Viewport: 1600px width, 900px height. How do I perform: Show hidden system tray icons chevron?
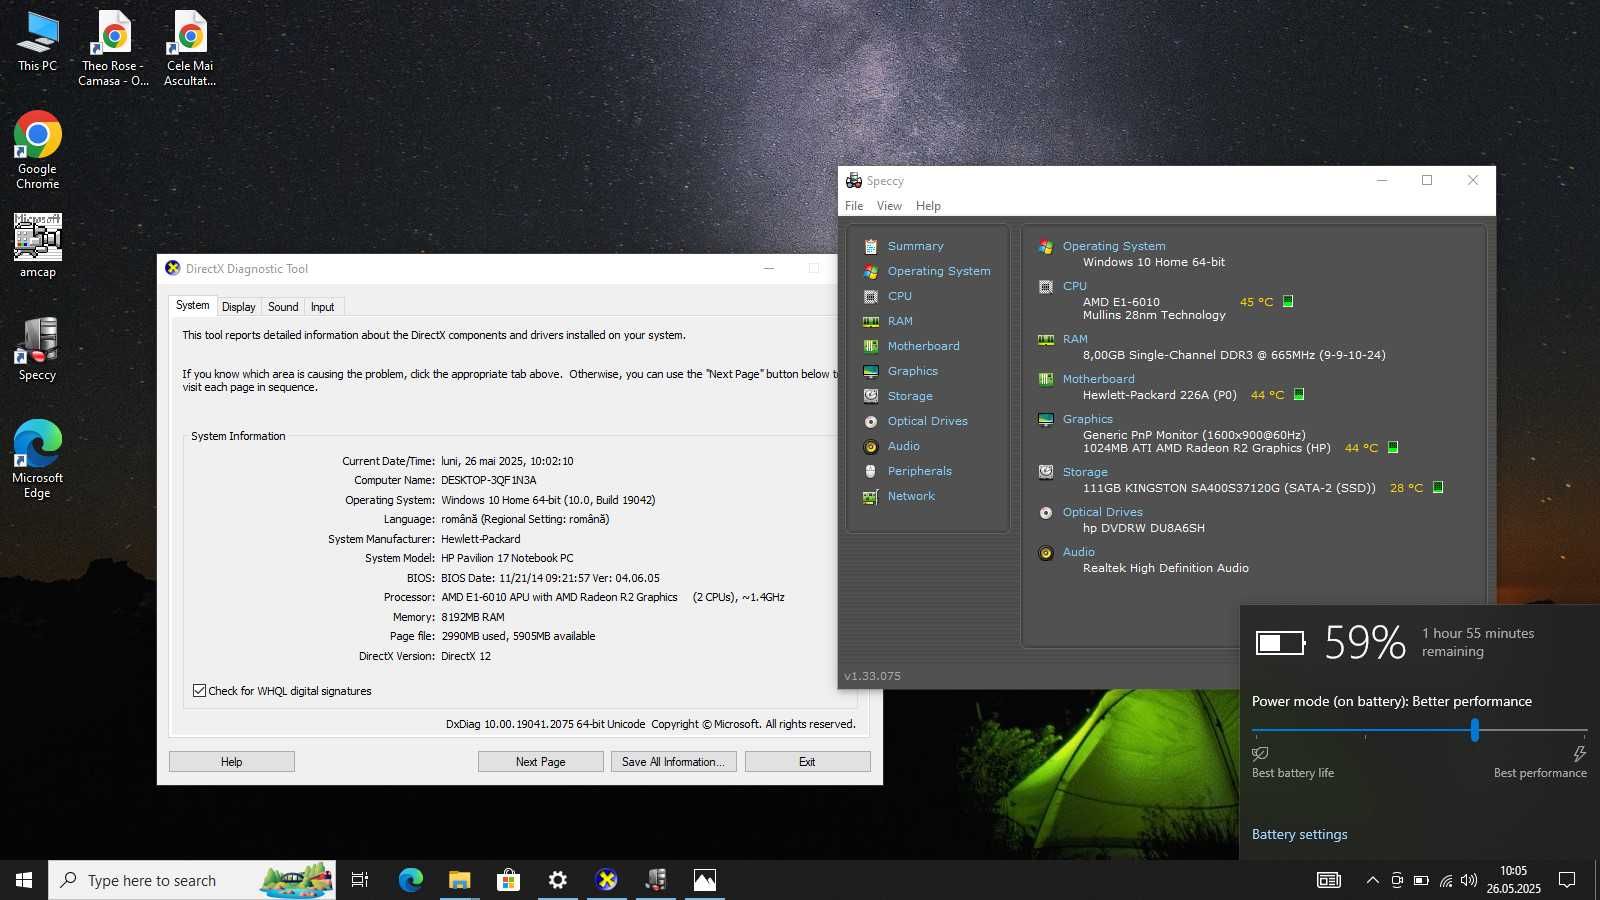click(x=1372, y=880)
